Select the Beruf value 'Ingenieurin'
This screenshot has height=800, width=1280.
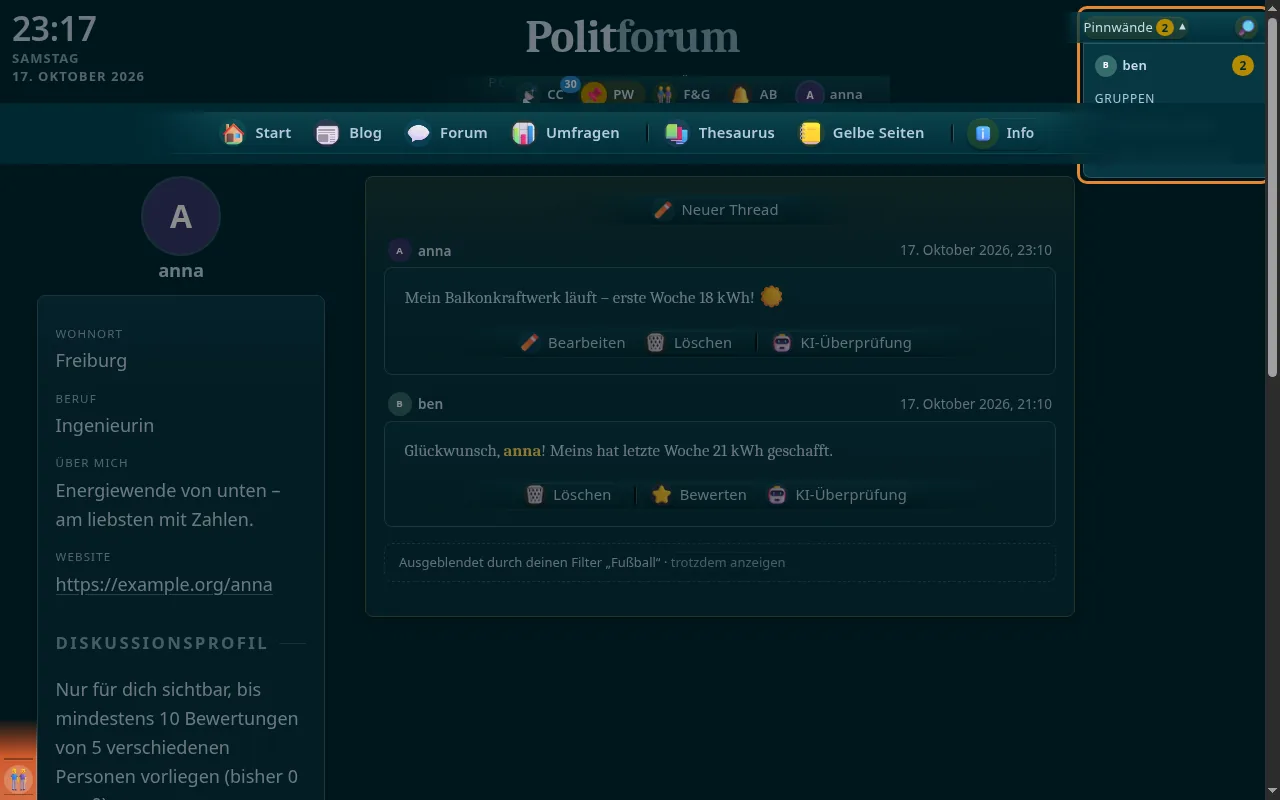tap(105, 426)
